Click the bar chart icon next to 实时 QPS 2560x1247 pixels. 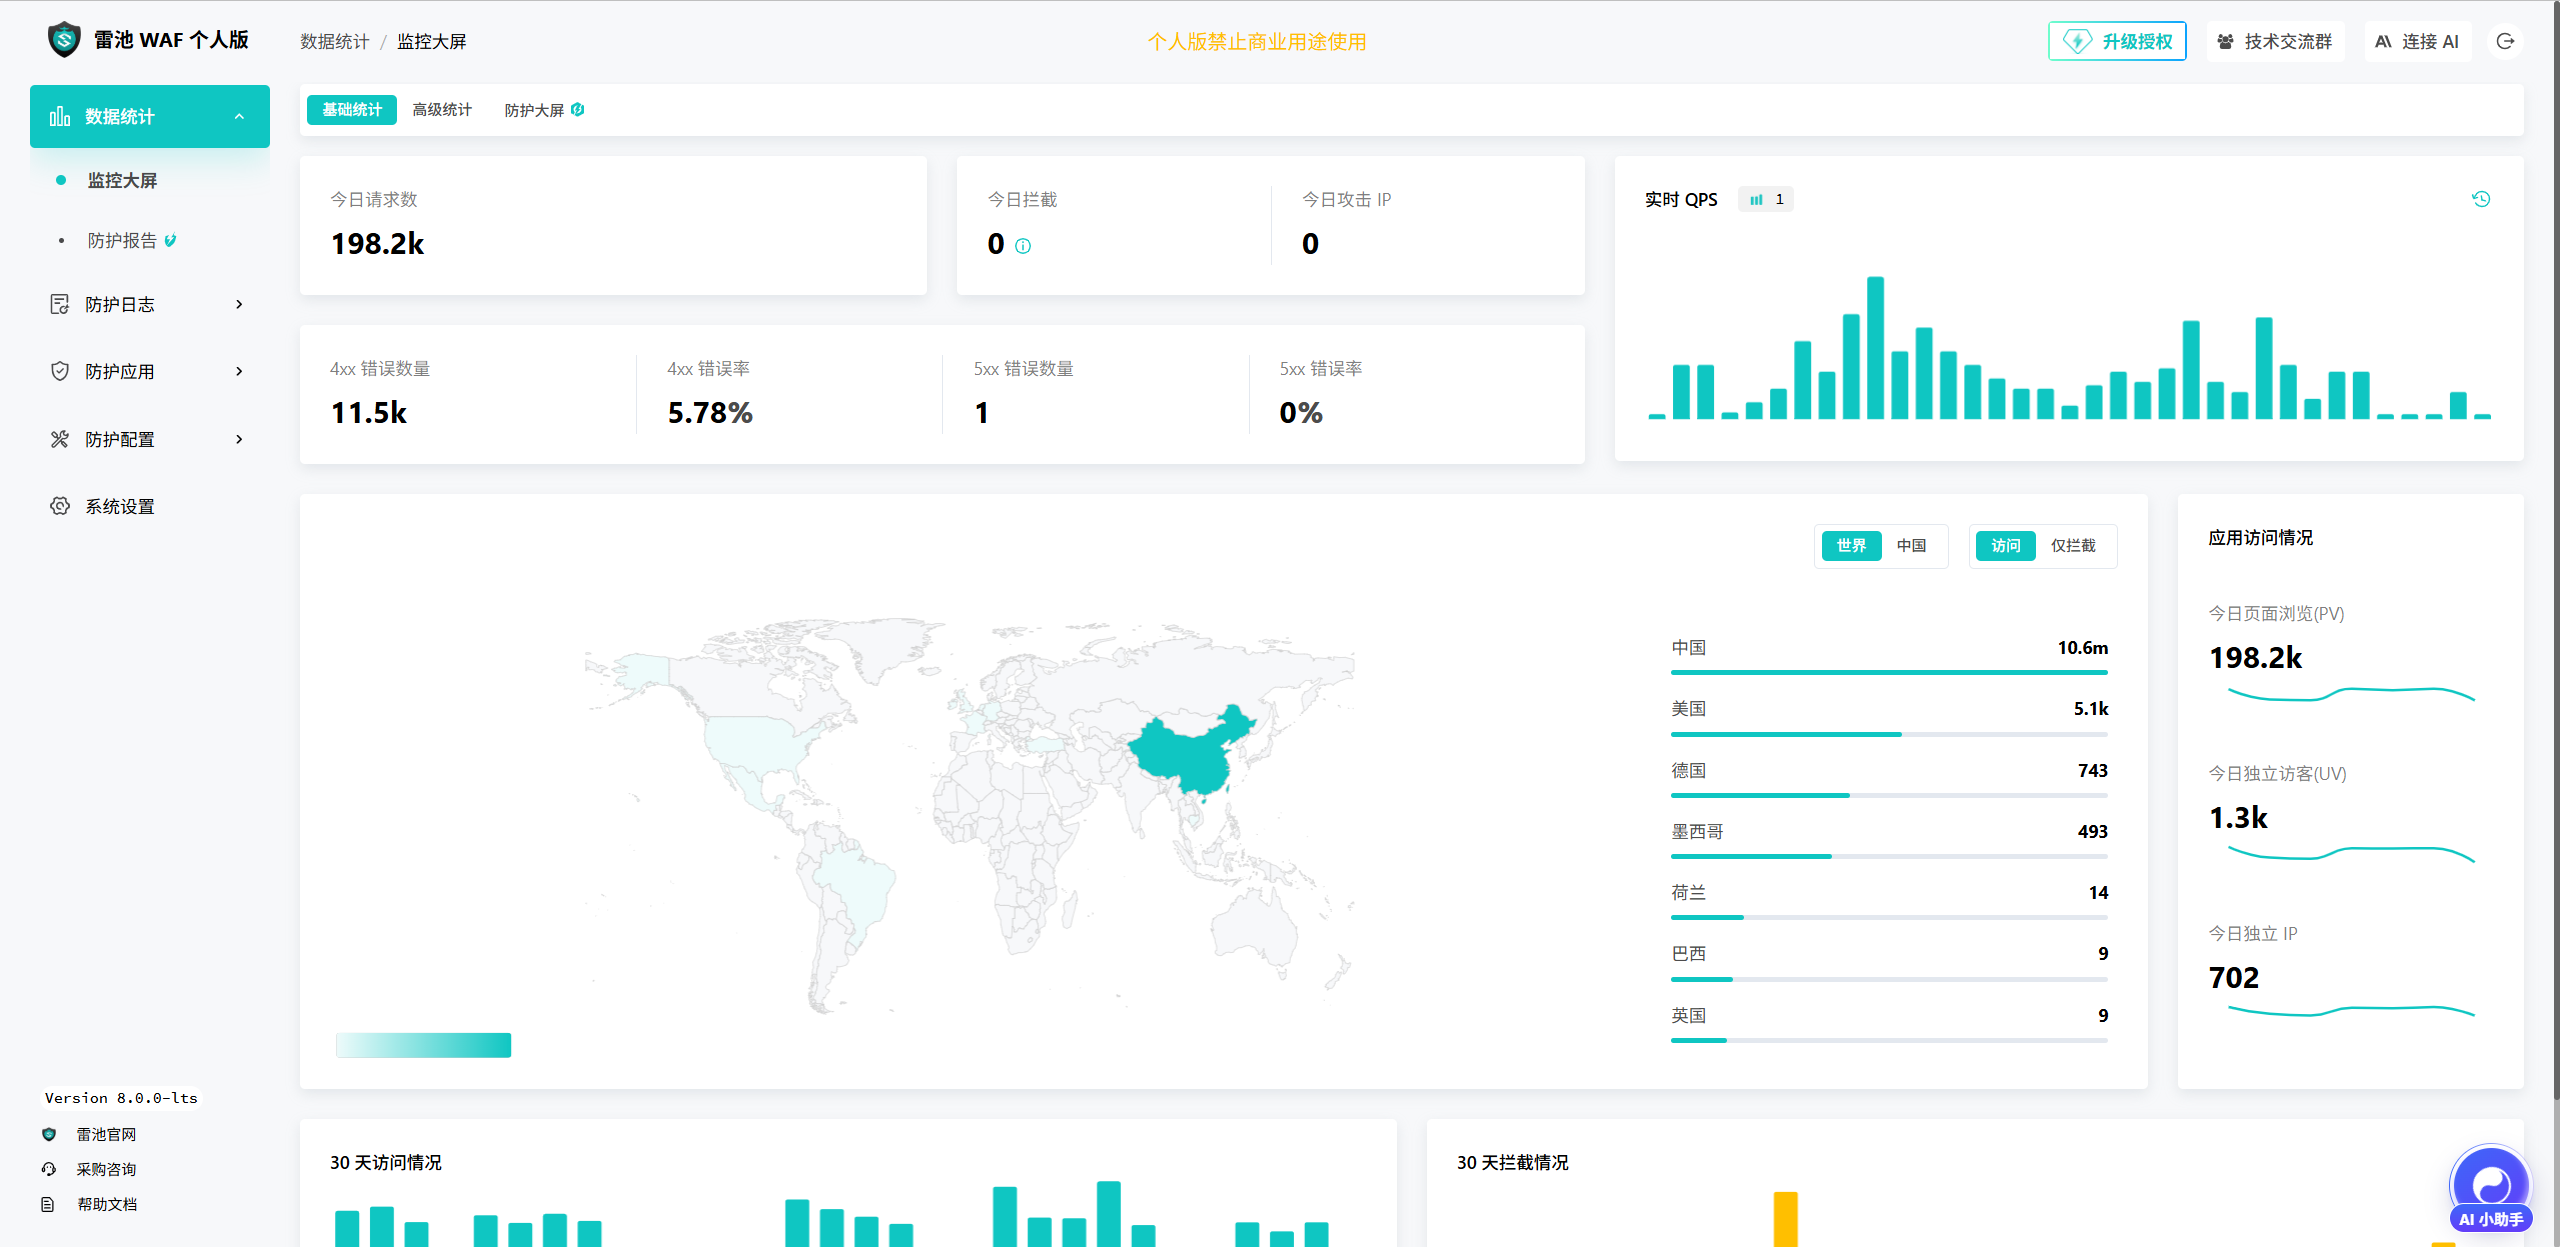tap(1756, 200)
